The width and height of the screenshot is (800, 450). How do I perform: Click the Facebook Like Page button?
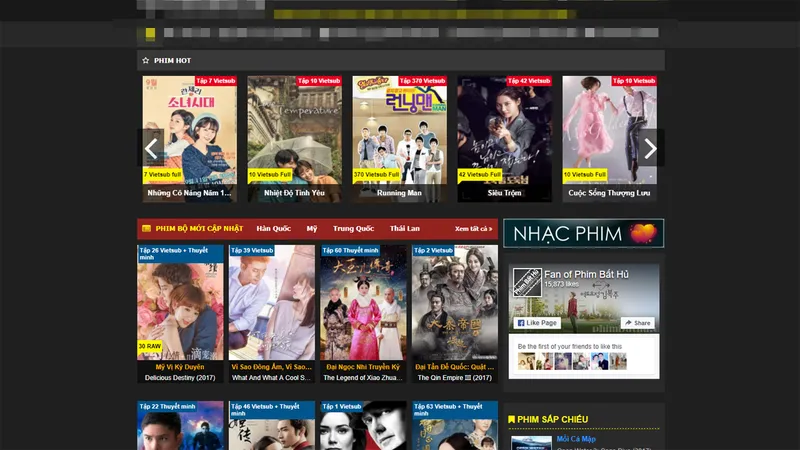537,323
